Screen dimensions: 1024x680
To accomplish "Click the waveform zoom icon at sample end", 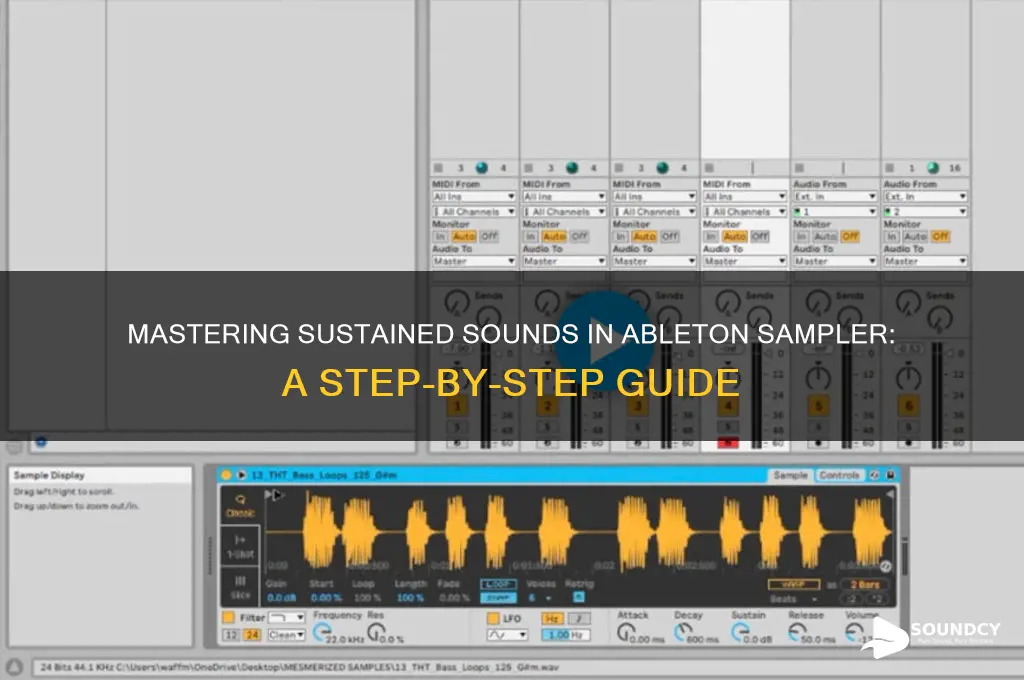I will click(x=886, y=566).
